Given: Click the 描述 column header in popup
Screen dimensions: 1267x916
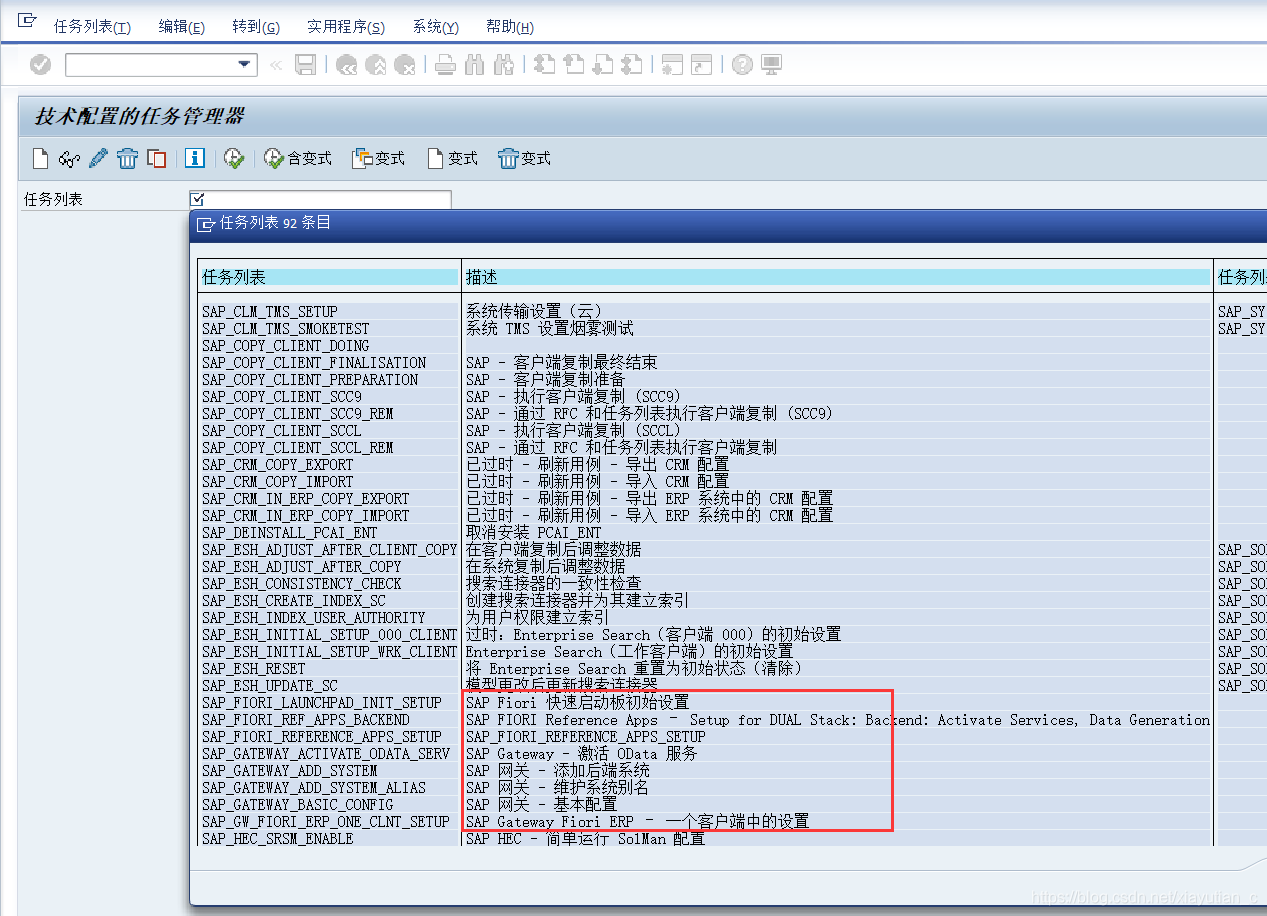Looking at the screenshot, I should [837, 277].
